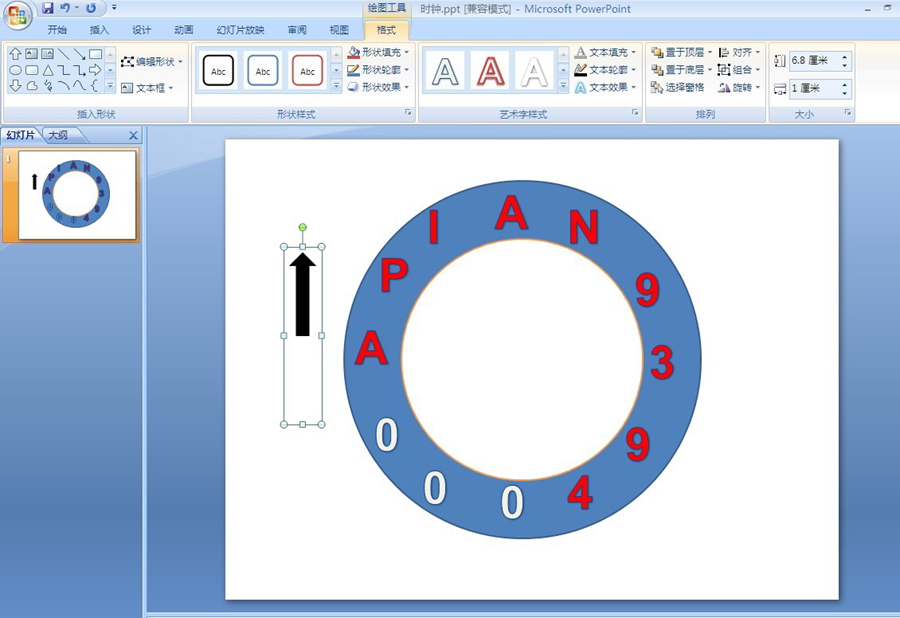Switch to the 大纲 outline tab
The width and height of the screenshot is (900, 618).
click(x=58, y=135)
